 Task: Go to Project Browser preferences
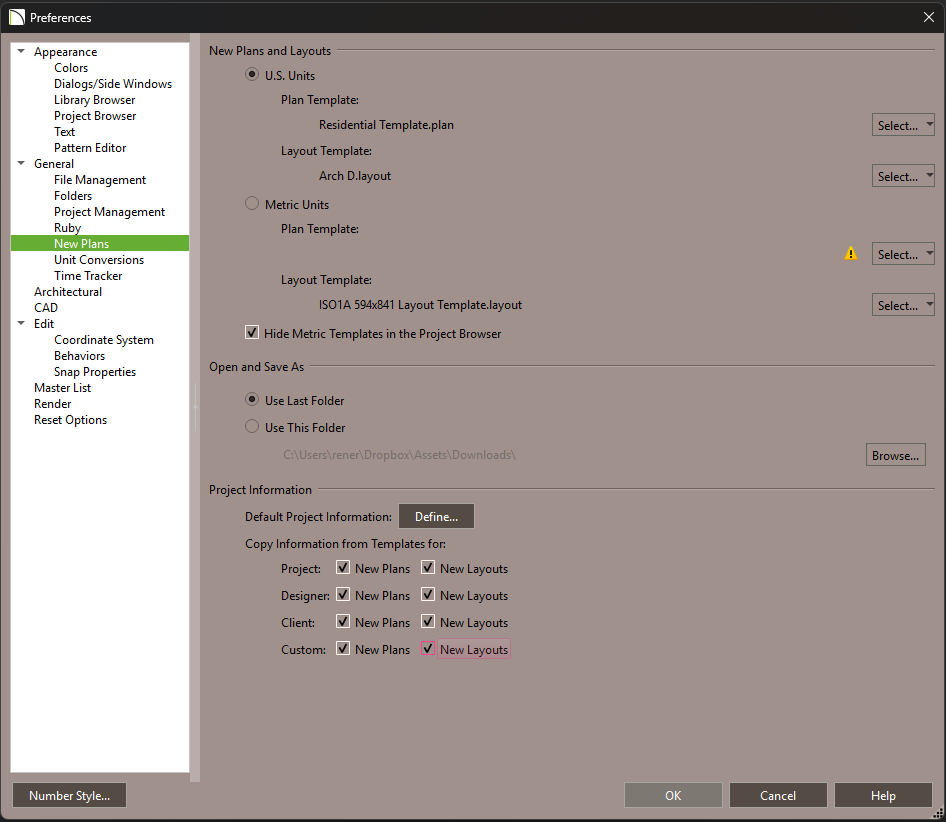[x=95, y=116]
